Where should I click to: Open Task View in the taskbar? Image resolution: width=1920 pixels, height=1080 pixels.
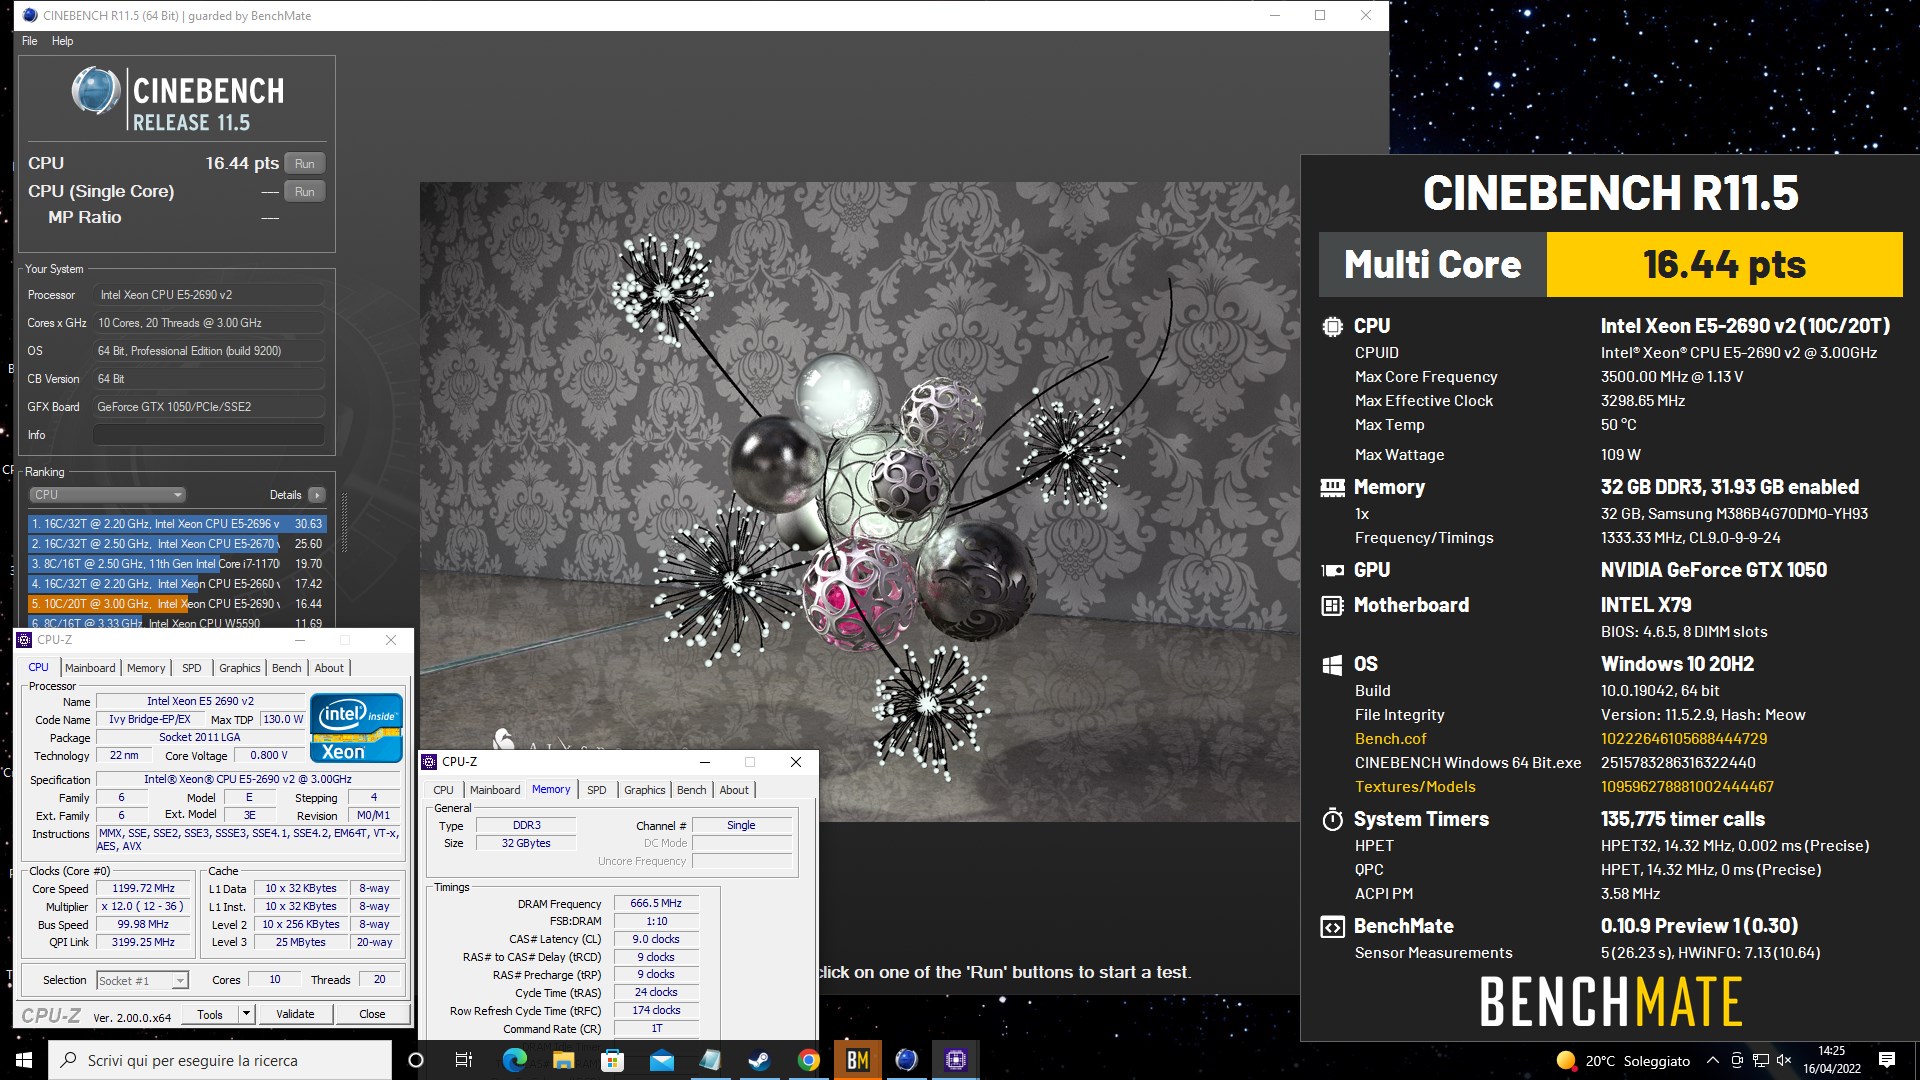tap(464, 1060)
